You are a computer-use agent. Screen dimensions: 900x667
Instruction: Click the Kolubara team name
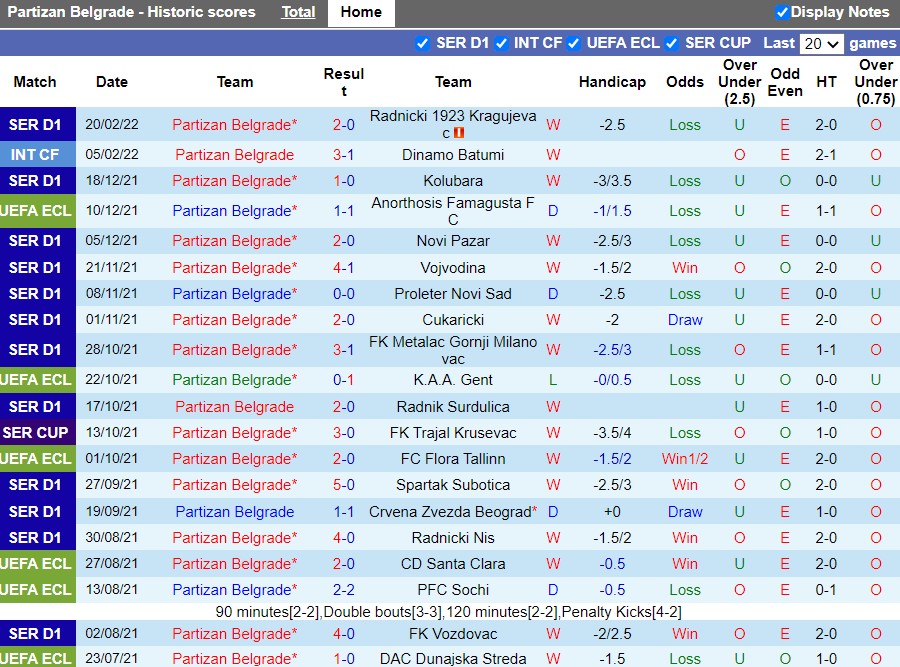pyautogui.click(x=453, y=181)
